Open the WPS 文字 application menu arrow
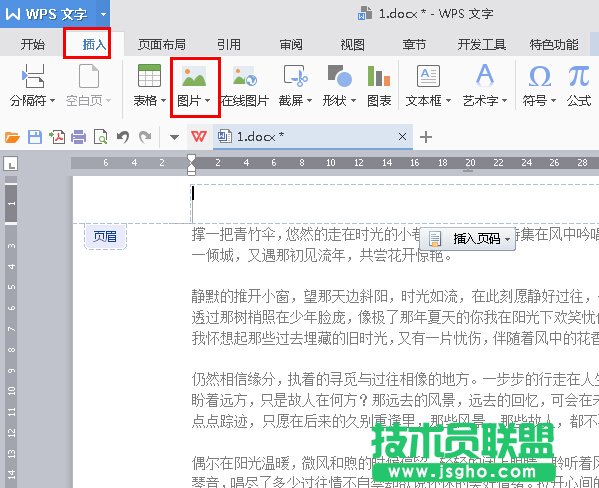Image resolution: width=599 pixels, height=488 pixels. point(103,14)
